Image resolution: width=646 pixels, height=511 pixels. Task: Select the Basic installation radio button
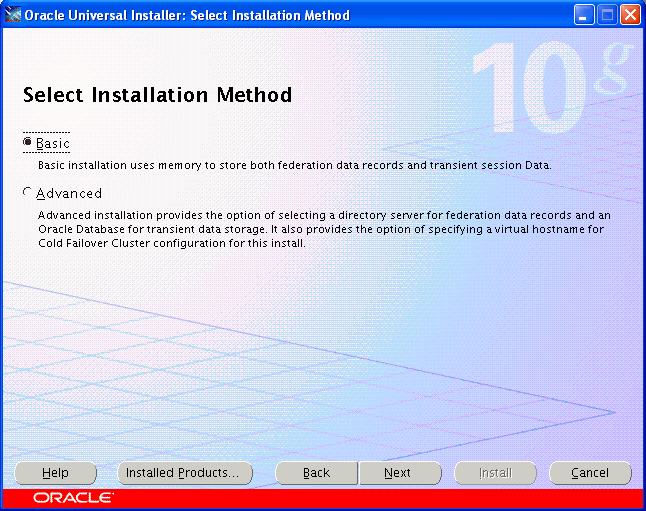coord(28,142)
